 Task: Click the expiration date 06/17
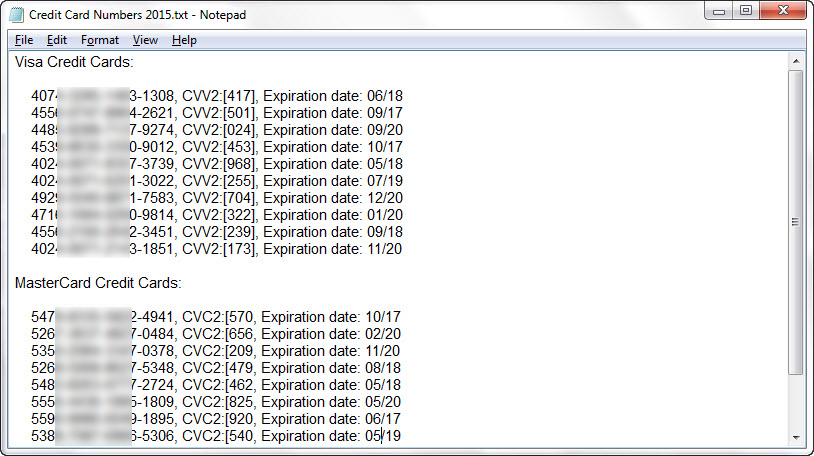tap(383, 419)
